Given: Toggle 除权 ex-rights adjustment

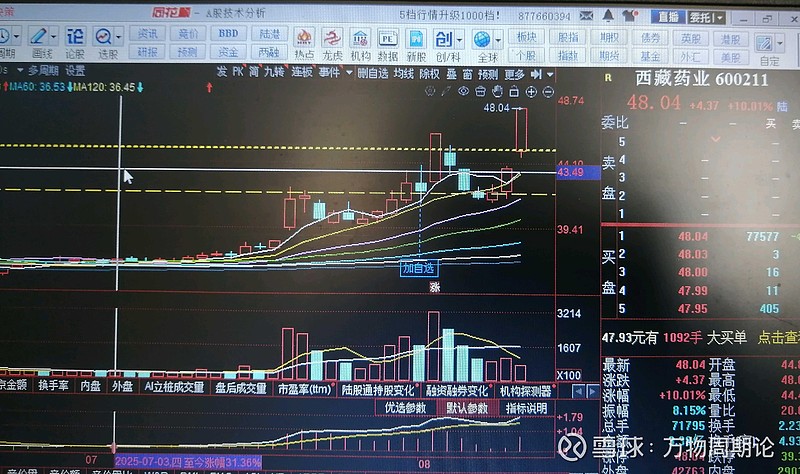Looking at the screenshot, I should coord(429,74).
